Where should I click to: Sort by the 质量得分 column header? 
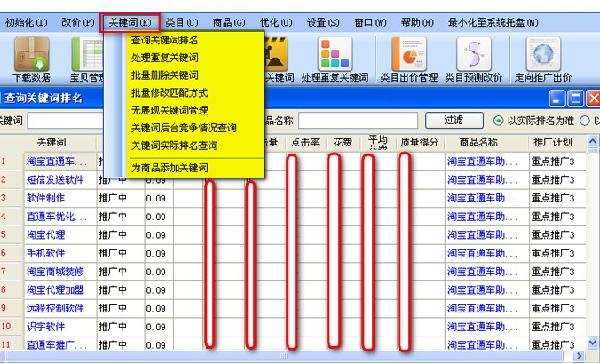[x=419, y=143]
